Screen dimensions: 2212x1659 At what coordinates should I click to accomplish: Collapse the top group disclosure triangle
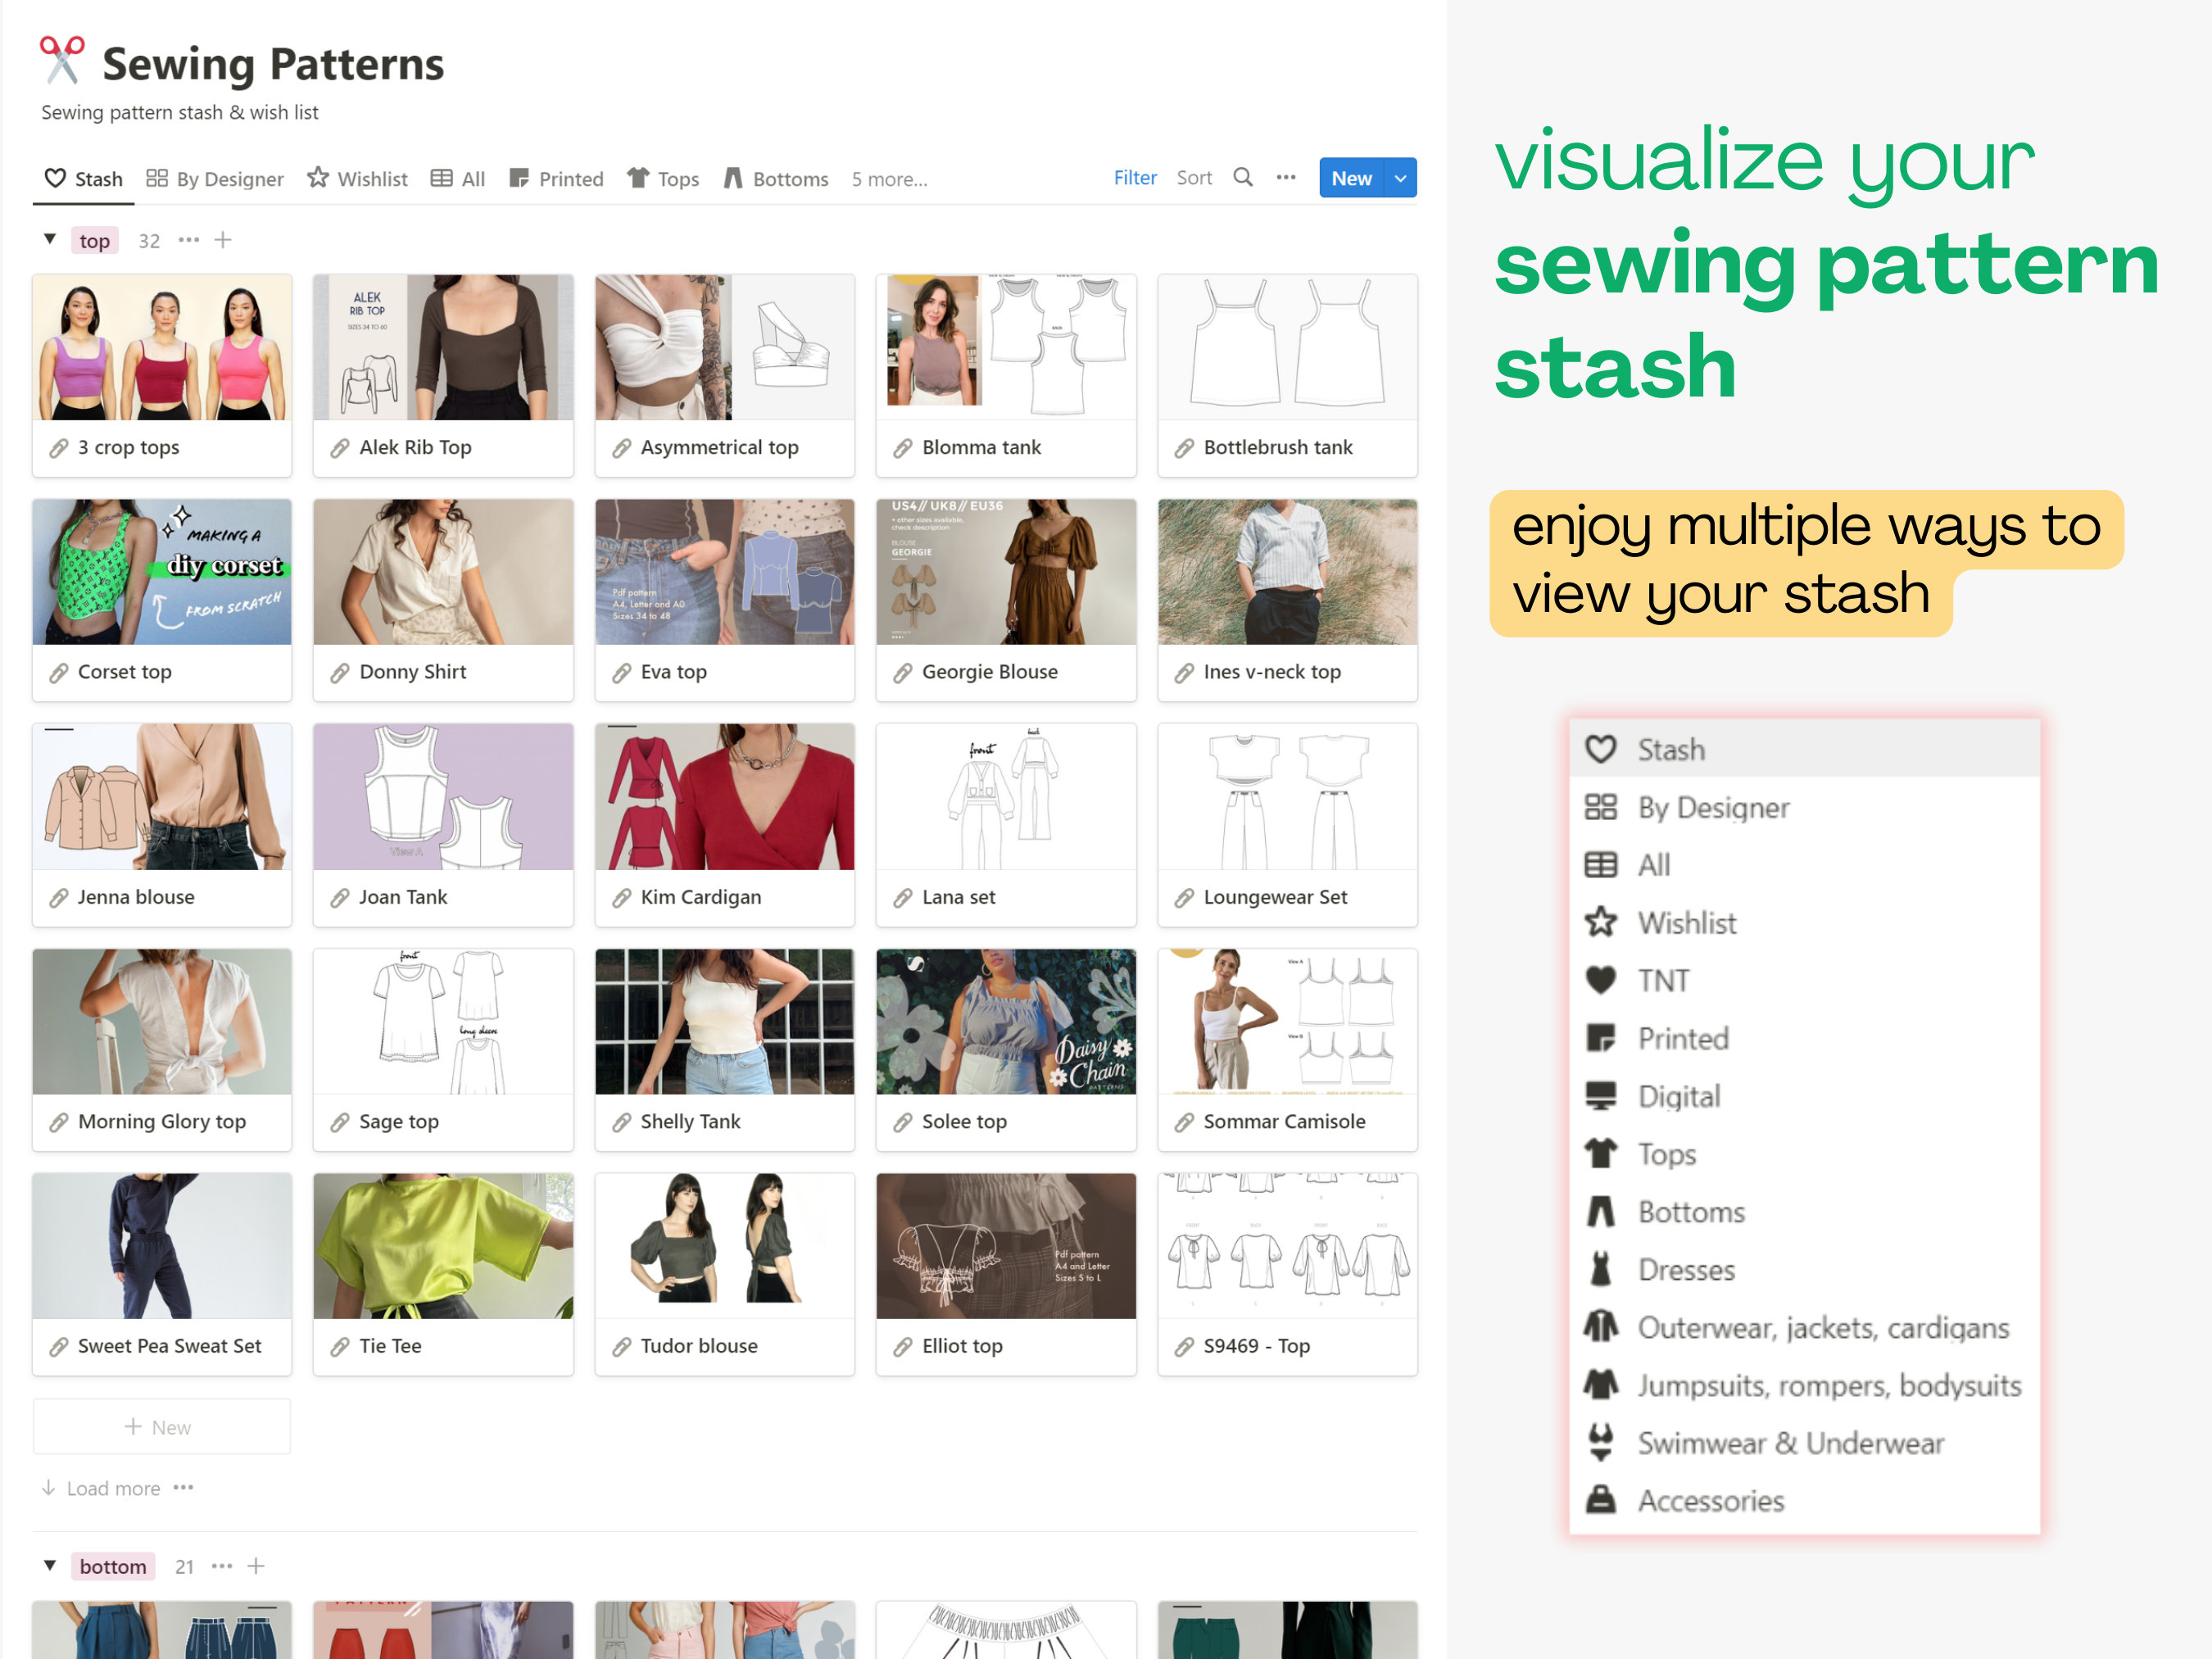coord(49,239)
